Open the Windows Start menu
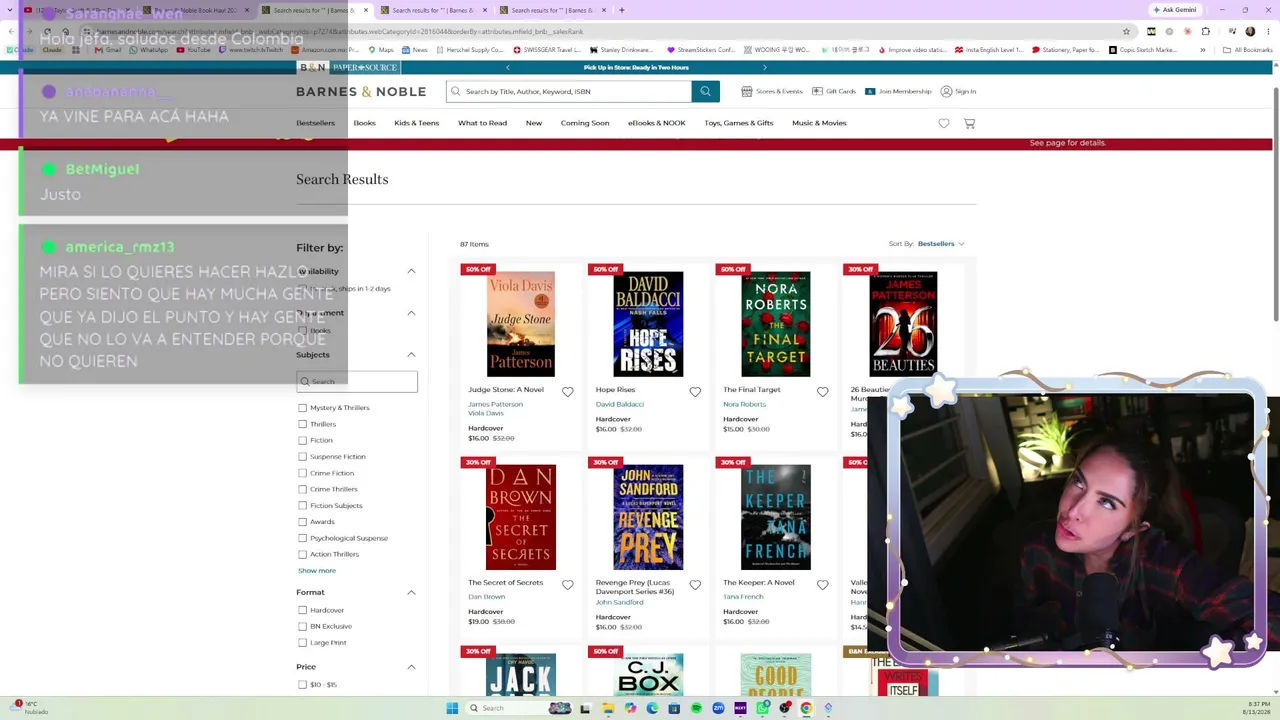Screen dimensions: 1280x720 452,708
